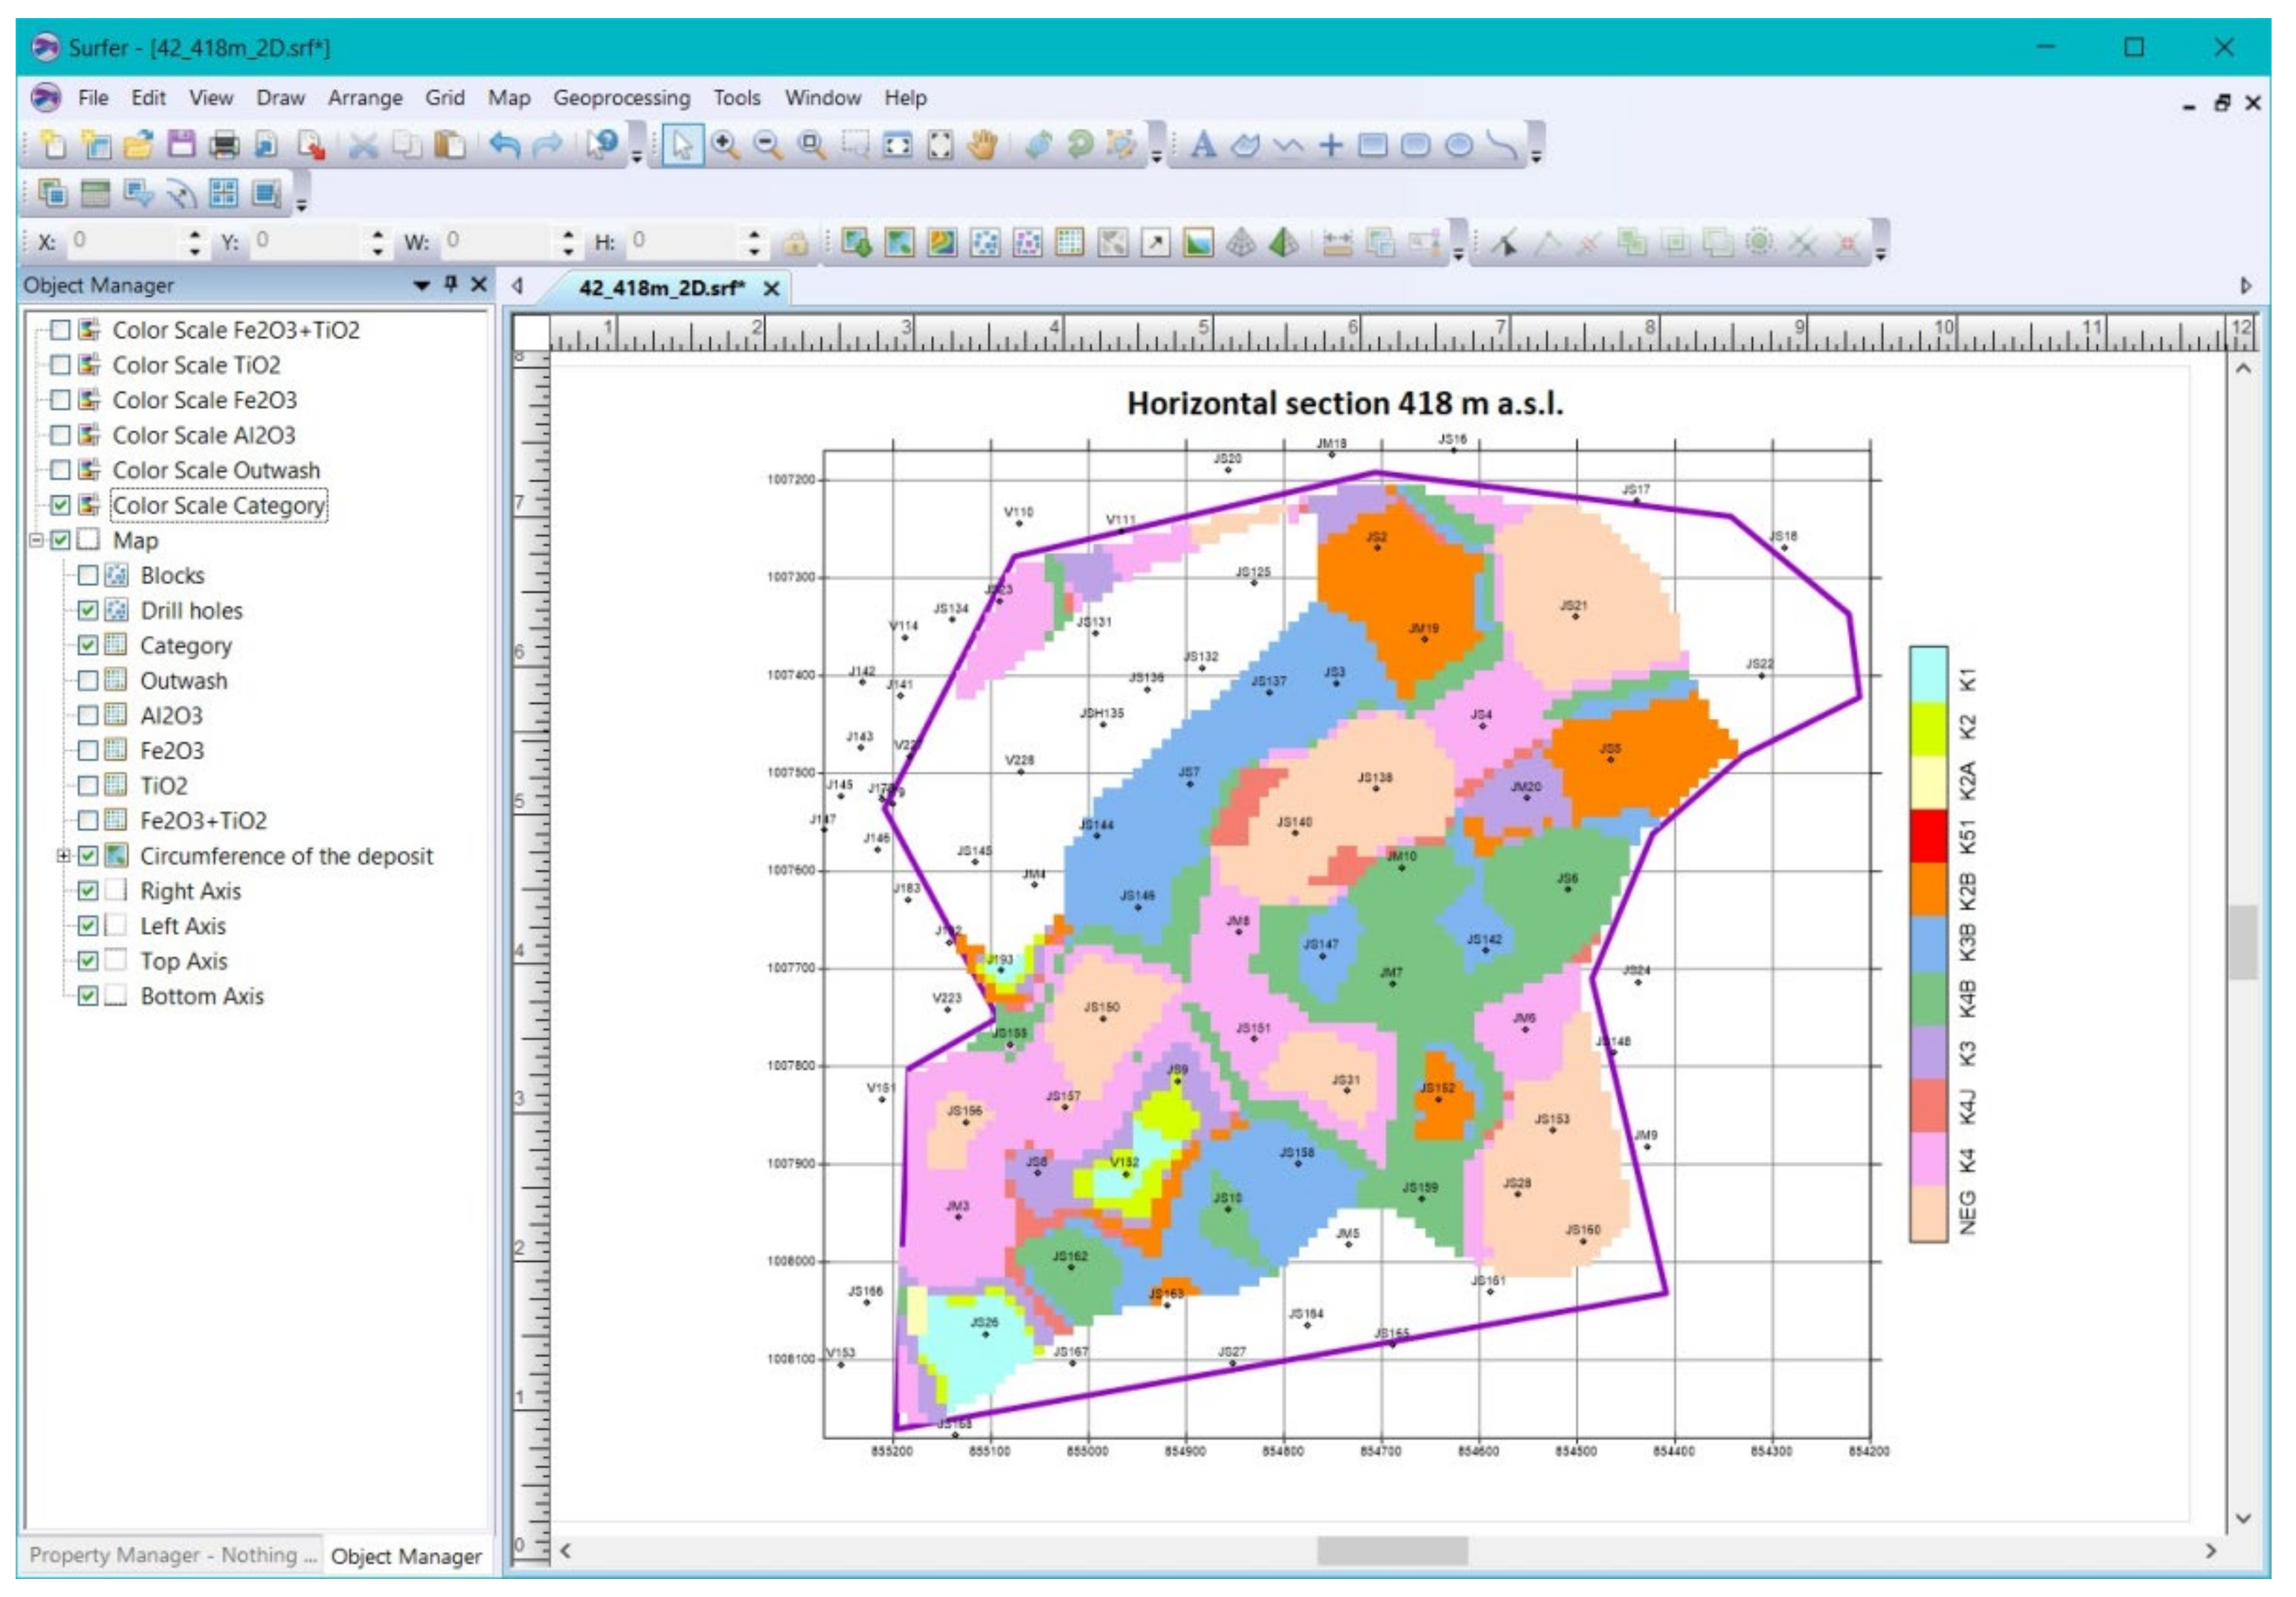Select the Ellipse drawing tool
The image size is (2296, 1597).
click(x=1458, y=145)
